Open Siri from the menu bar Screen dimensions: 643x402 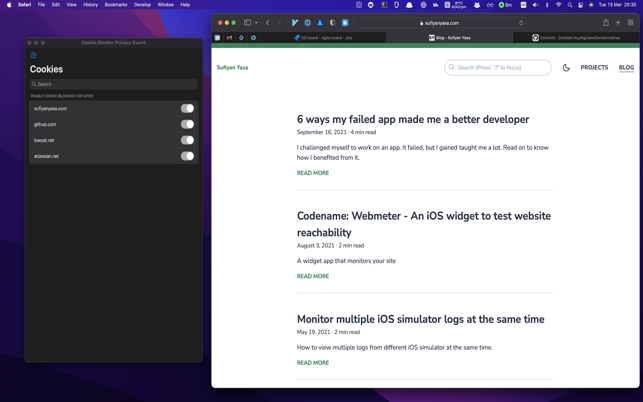pyautogui.click(x=591, y=5)
